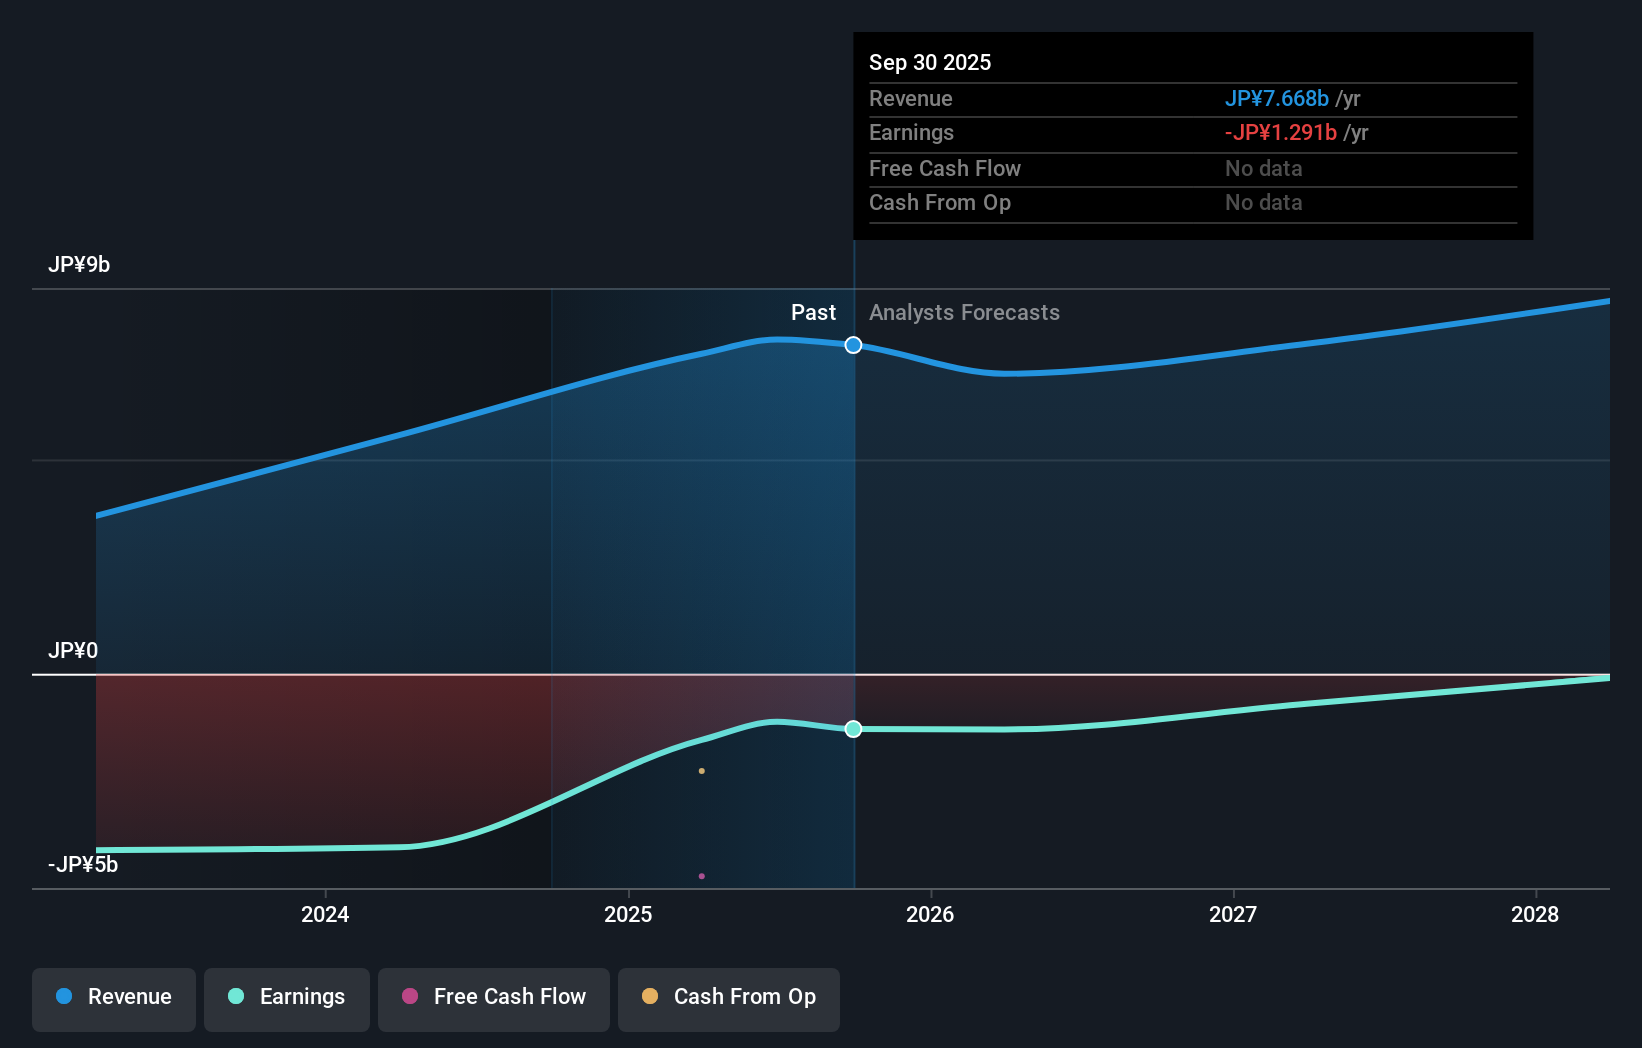Click the Sep 30 2025 tooltip header
The height and width of the screenshot is (1048, 1642).
click(x=930, y=62)
